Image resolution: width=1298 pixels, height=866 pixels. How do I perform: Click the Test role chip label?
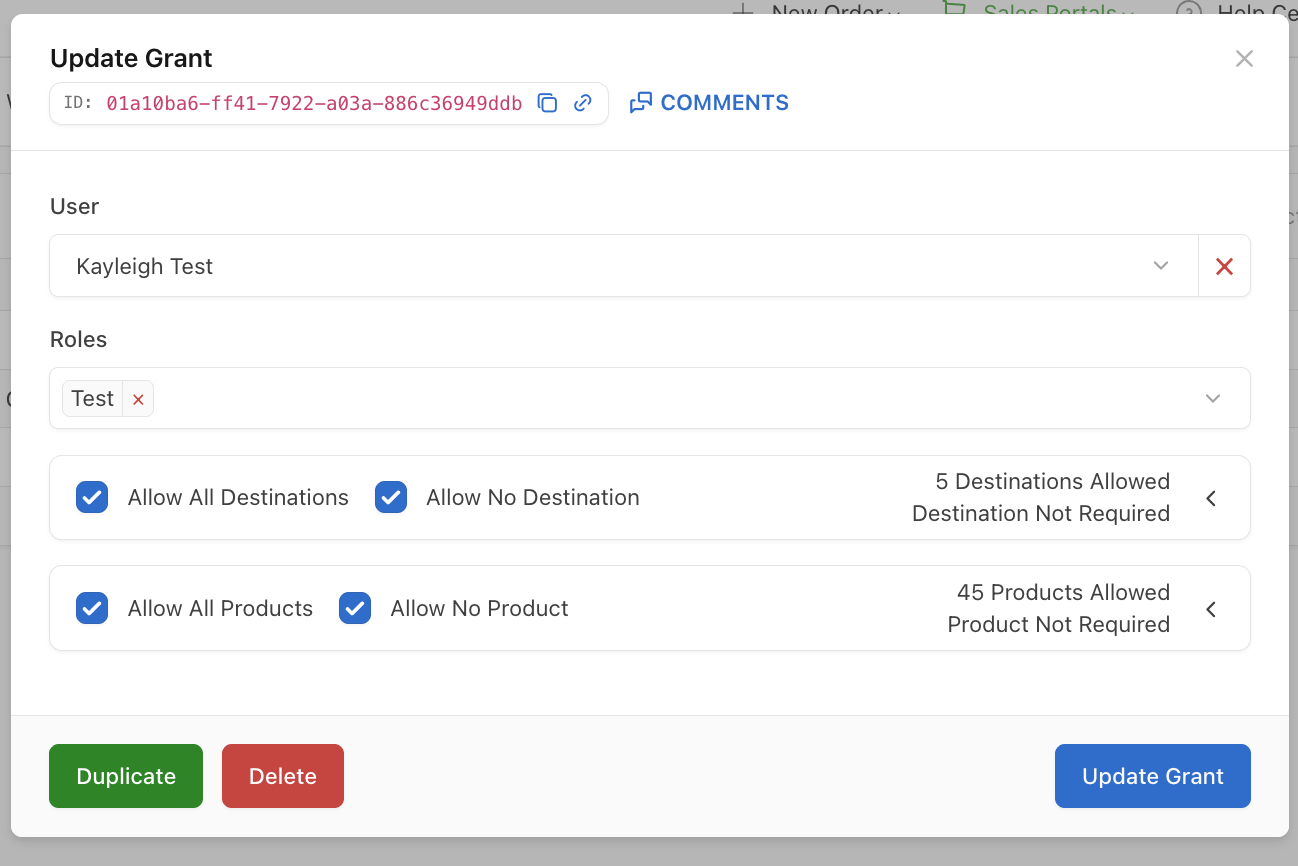93,399
